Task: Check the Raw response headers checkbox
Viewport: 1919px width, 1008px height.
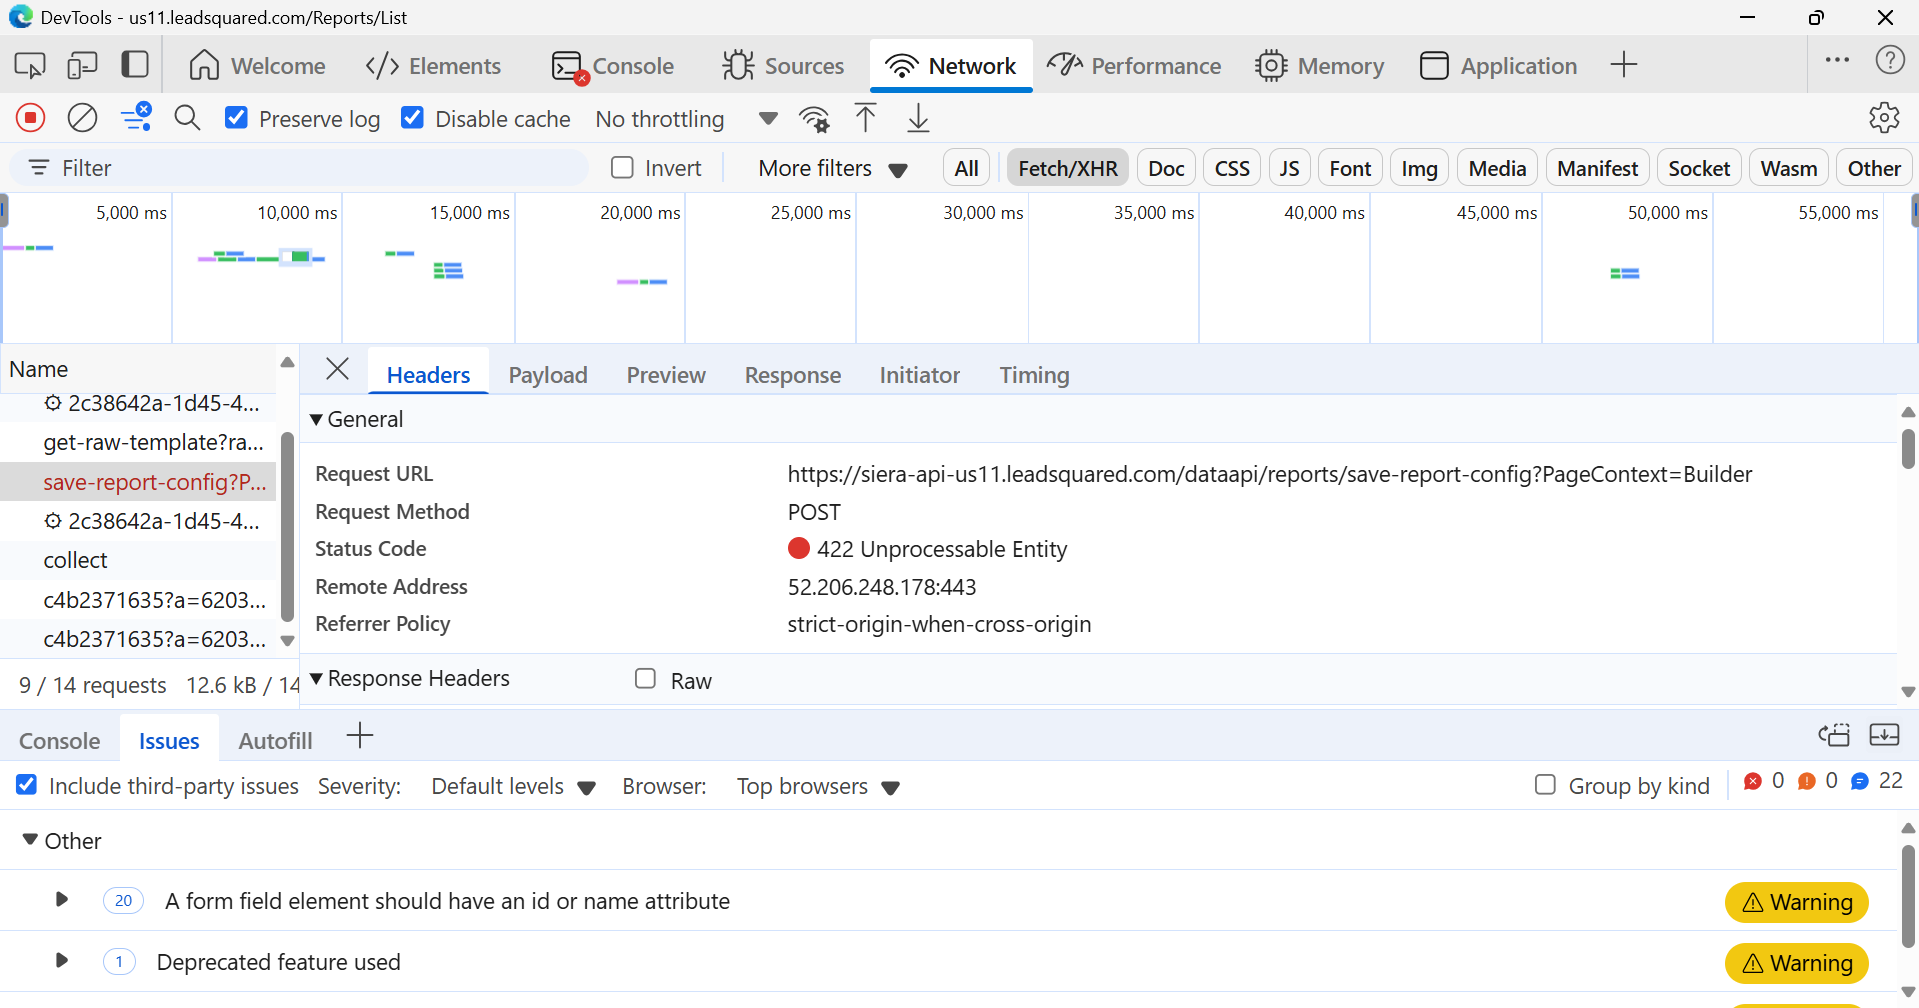Action: [x=646, y=679]
